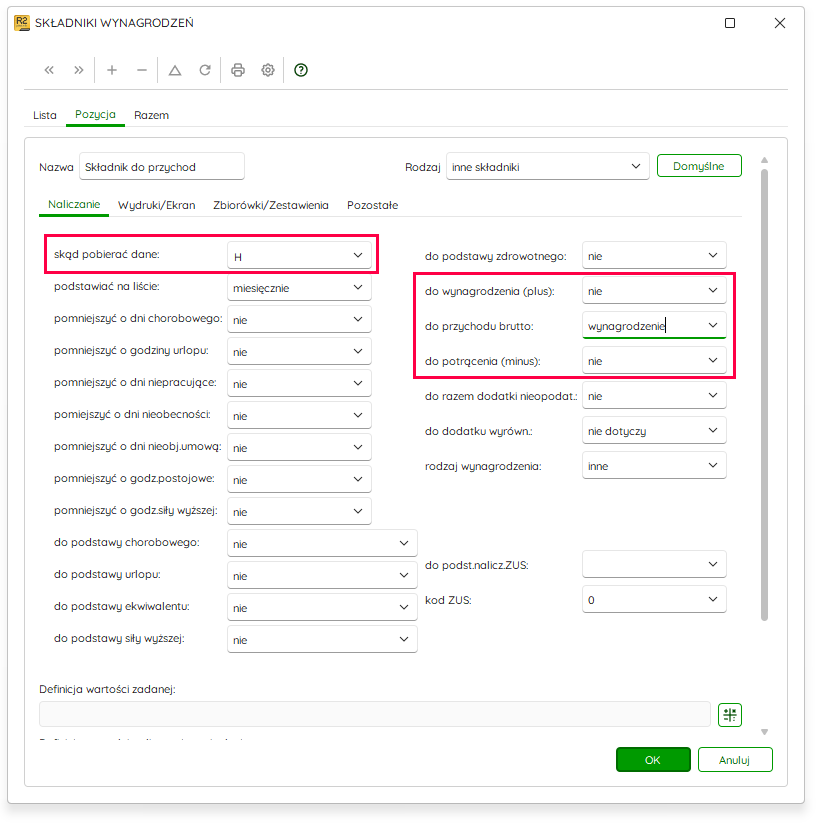Add a new item with plus icon

(x=112, y=70)
